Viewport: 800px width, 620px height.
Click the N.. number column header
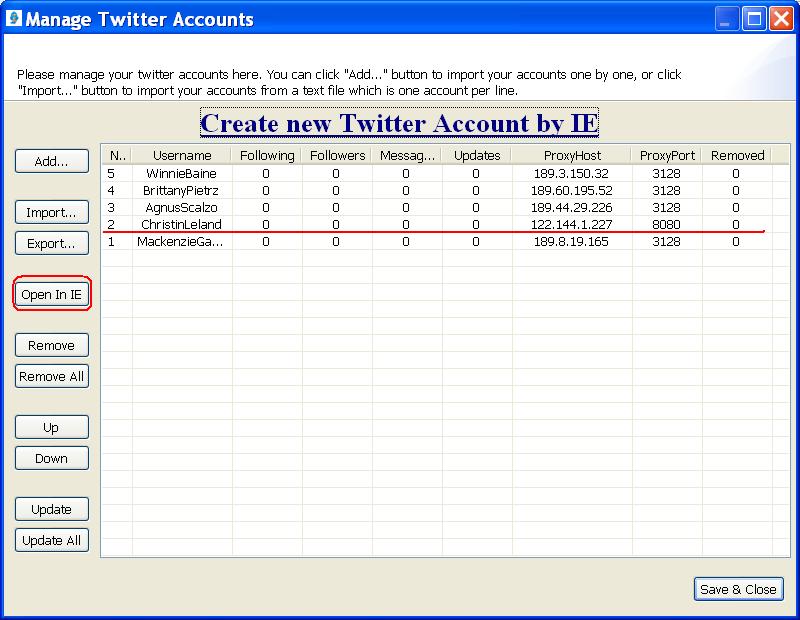117,155
